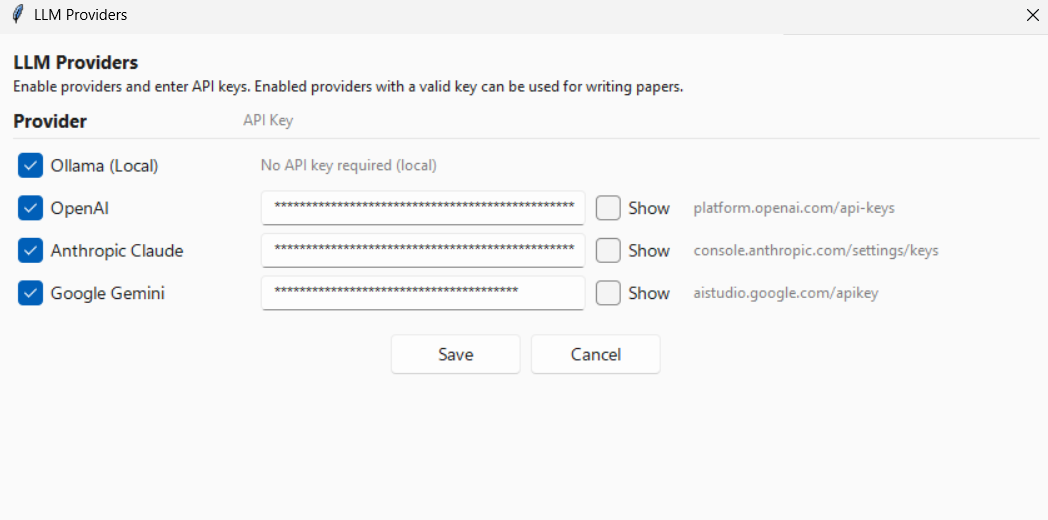Reveal the Anthropic Claude key with Show
The height and width of the screenshot is (520, 1048).
click(608, 251)
